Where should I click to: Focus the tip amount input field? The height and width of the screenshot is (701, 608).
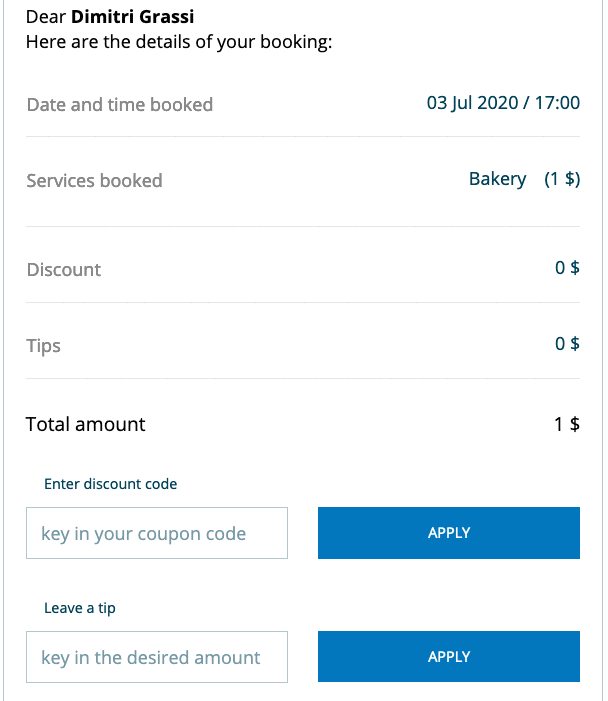pyautogui.click(x=157, y=657)
